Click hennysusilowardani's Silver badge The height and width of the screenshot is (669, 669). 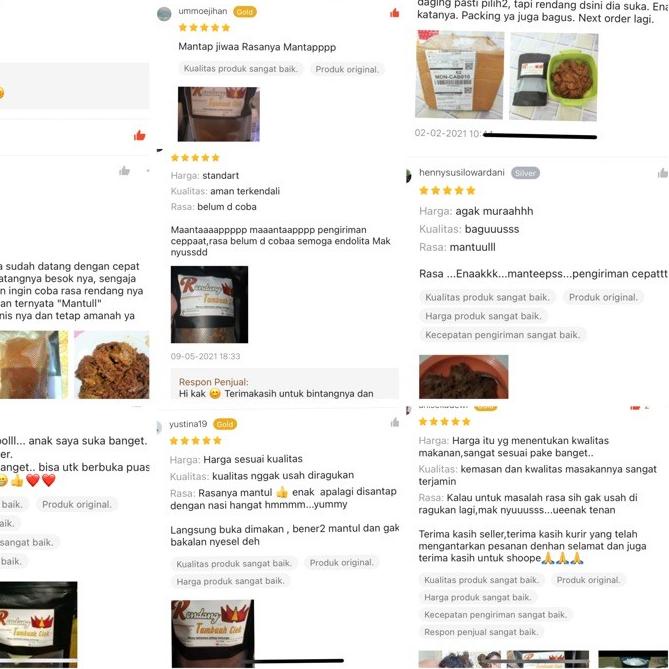click(525, 173)
